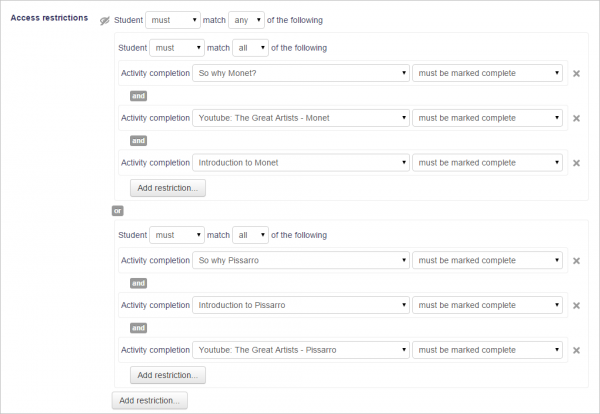Remove the 'Youtube: The Great Artists - Monet' restriction
The height and width of the screenshot is (414, 600).
coord(575,118)
